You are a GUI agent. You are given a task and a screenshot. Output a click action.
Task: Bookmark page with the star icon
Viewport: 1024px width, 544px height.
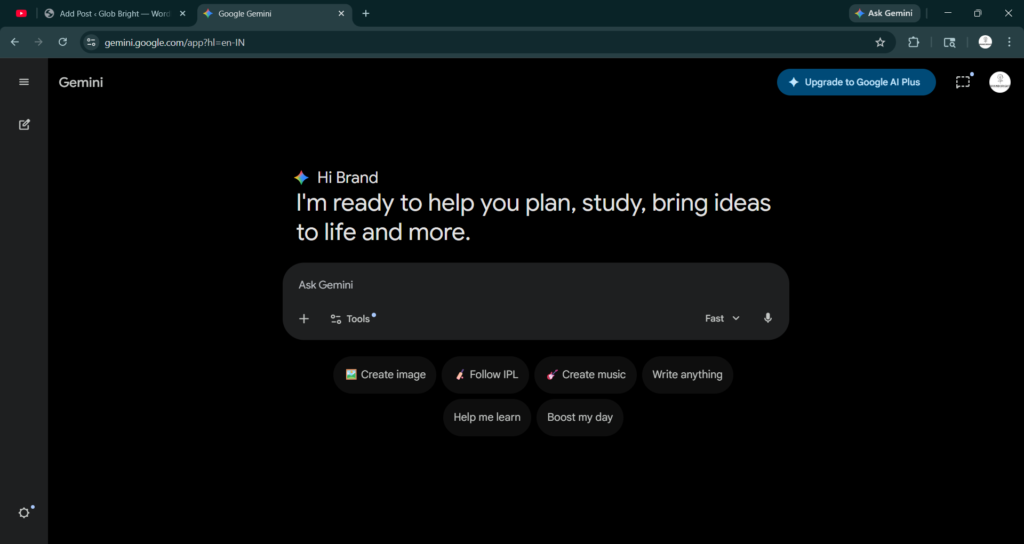click(880, 42)
